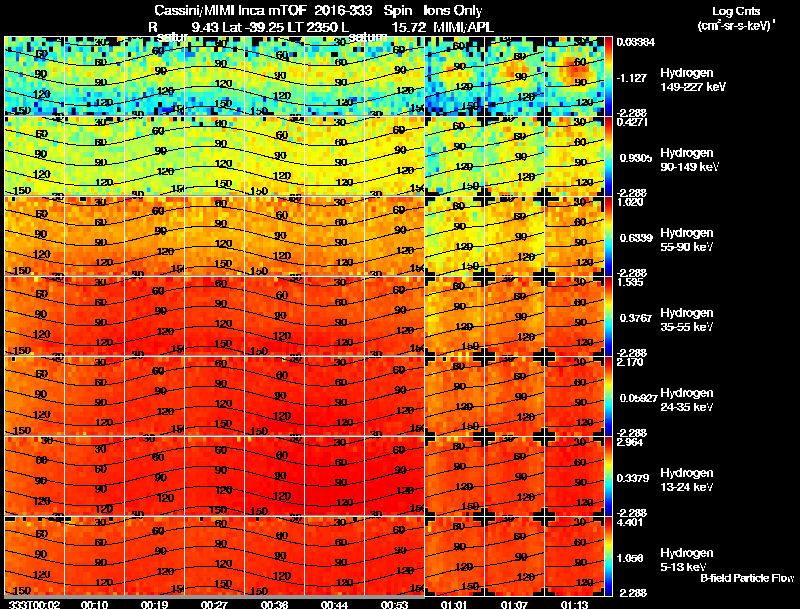800x609 pixels.
Task: Select the "-1.127" colorbar midpoint value
Action: (x=632, y=78)
